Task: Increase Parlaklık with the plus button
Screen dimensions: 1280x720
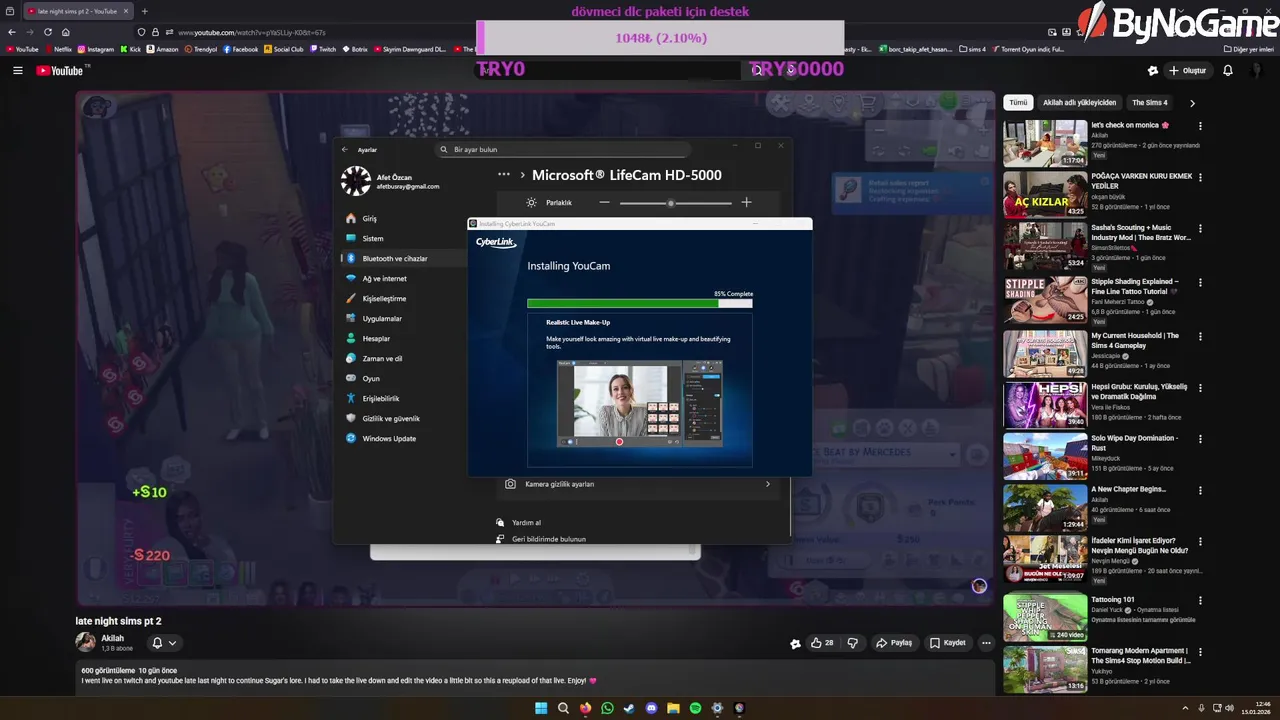Action: (746, 202)
